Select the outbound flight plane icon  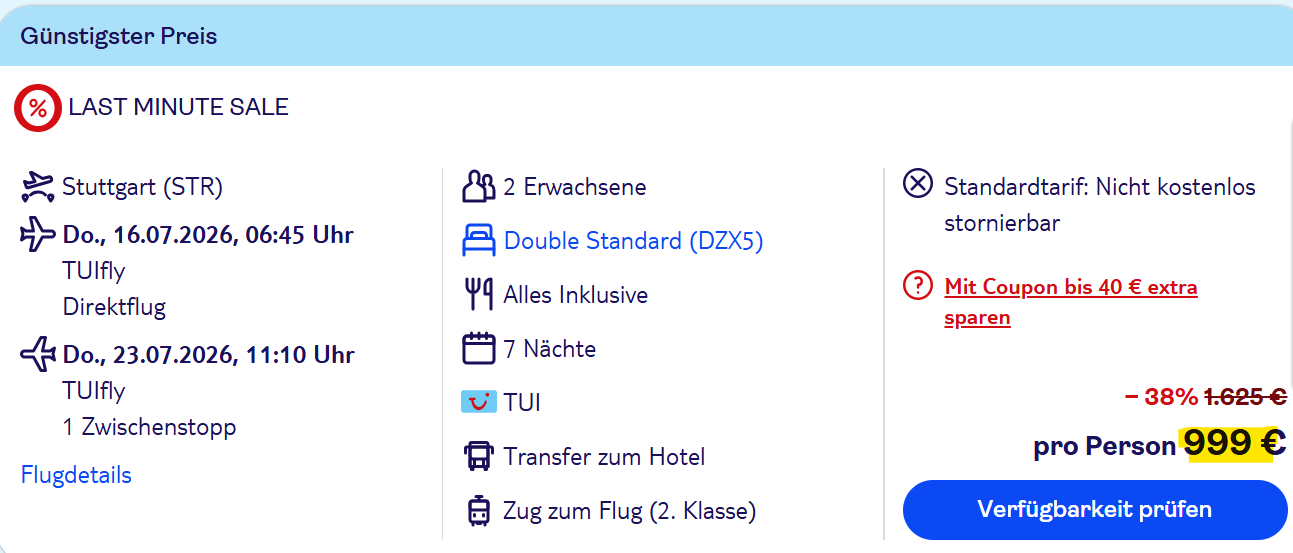pyautogui.click(x=38, y=235)
